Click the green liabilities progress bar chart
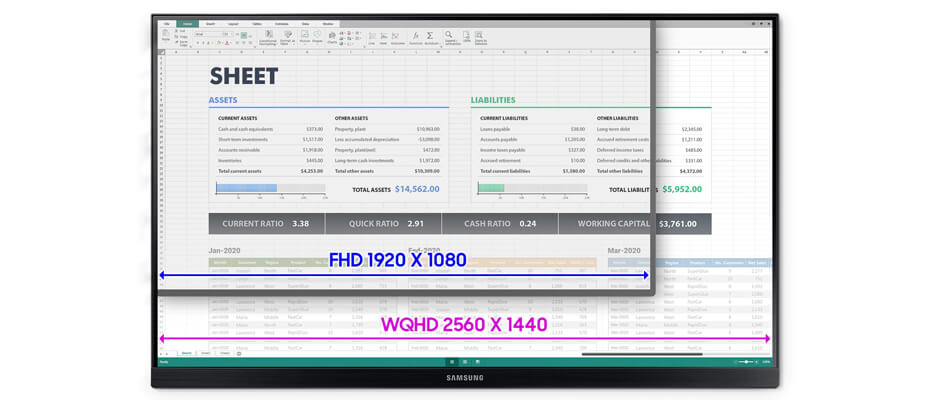Screen dimensions: 930x400 pyautogui.click(x=491, y=188)
